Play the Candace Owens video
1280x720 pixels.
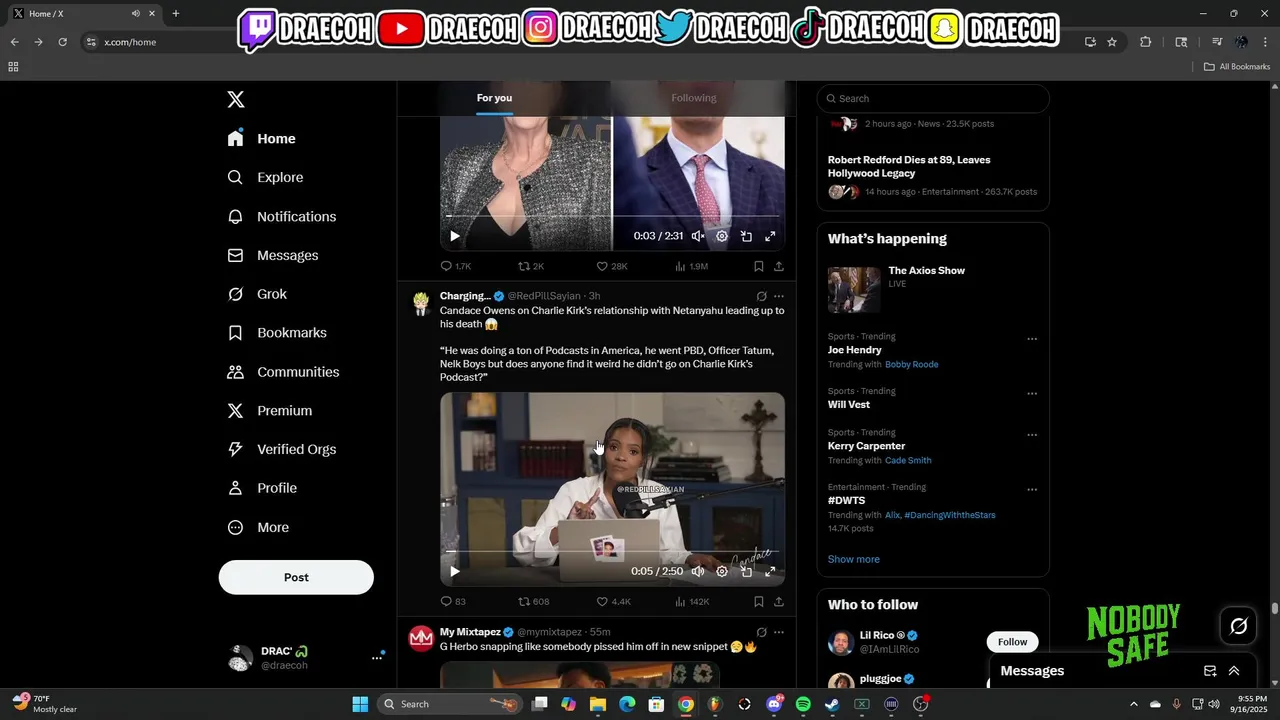pos(454,571)
